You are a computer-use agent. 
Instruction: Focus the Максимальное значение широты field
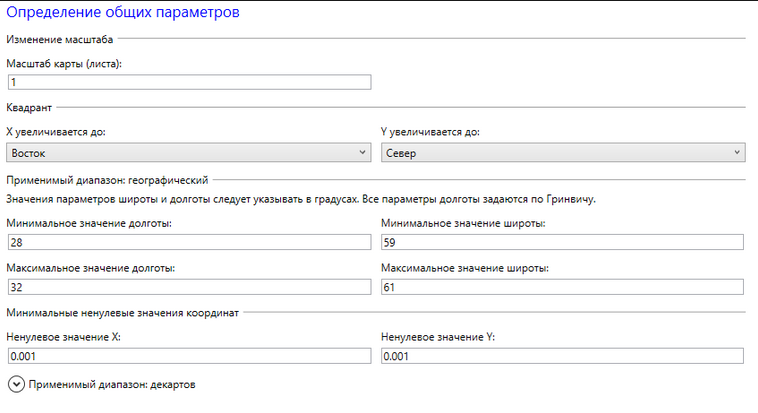(563, 288)
